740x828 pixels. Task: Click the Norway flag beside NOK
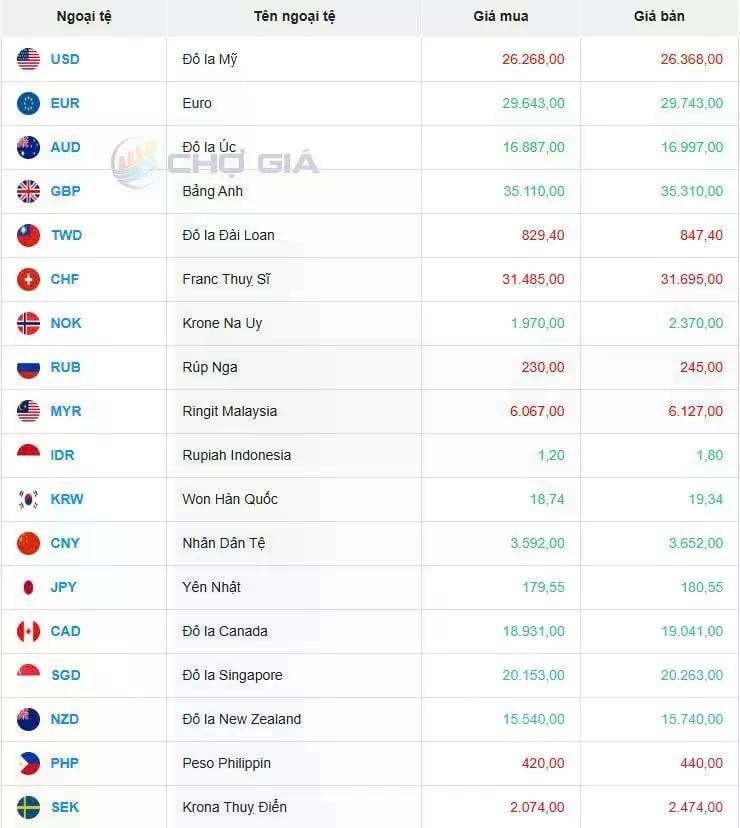pos(29,323)
